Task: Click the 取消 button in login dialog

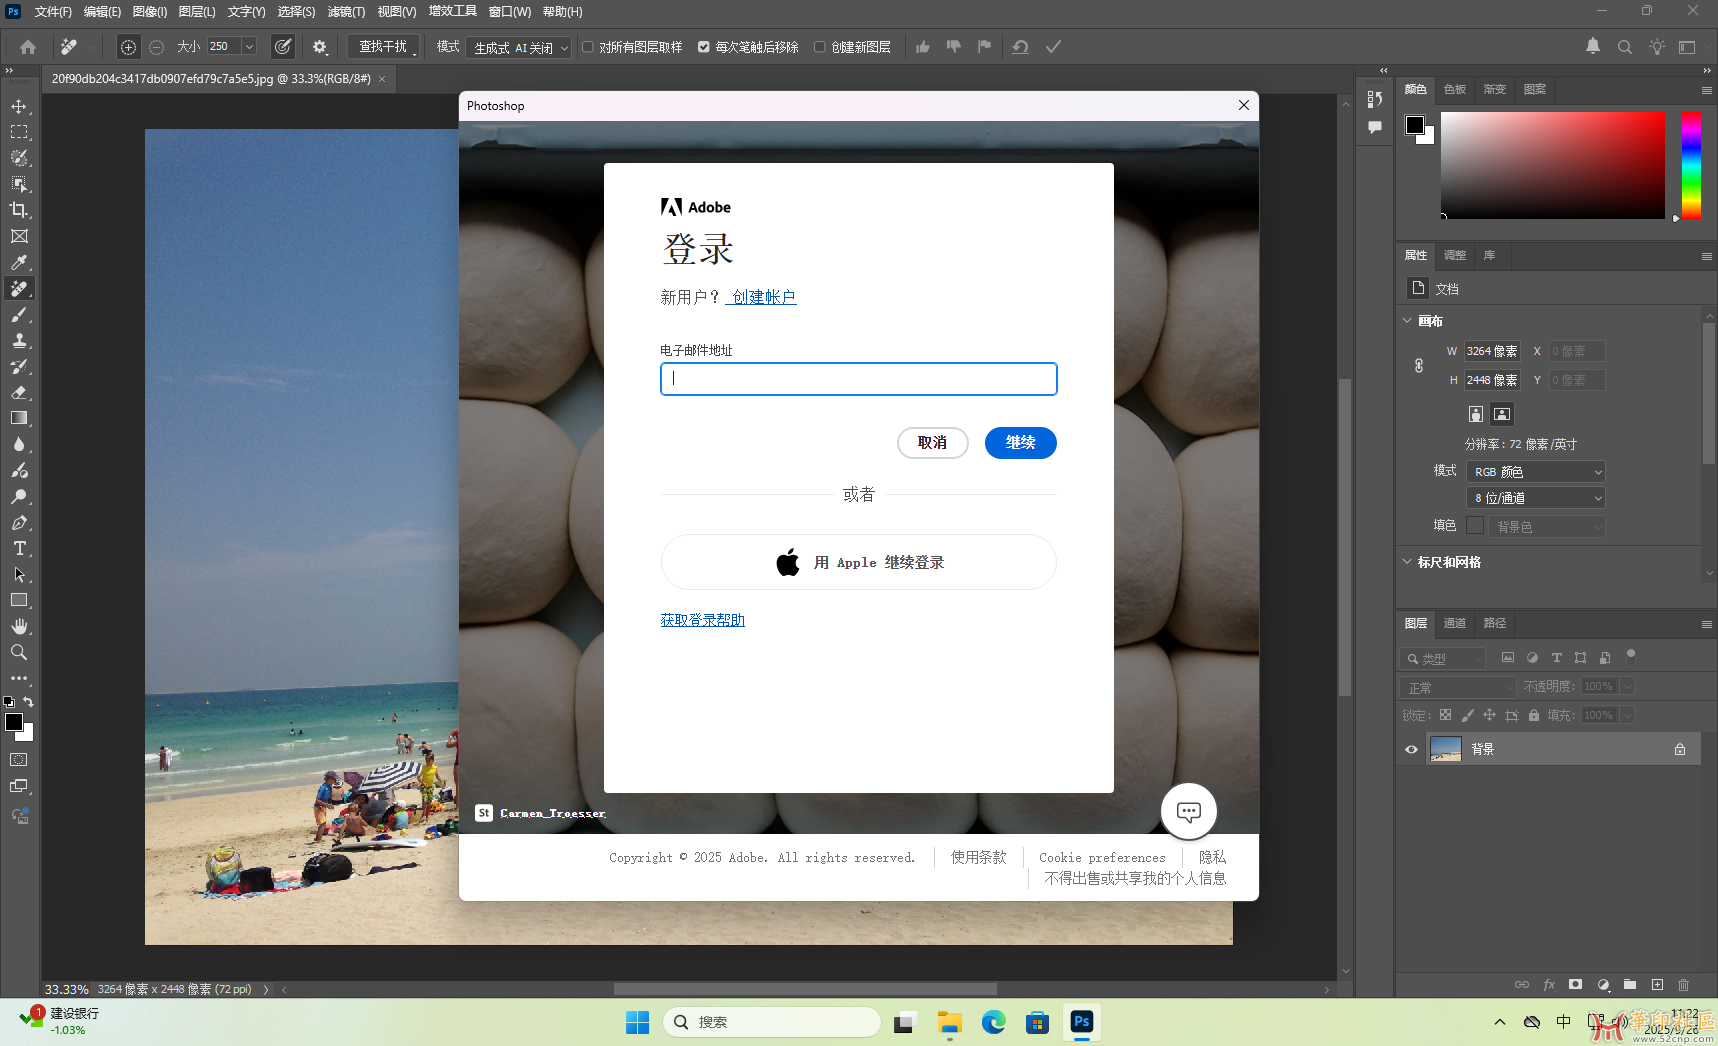Action: [x=933, y=443]
